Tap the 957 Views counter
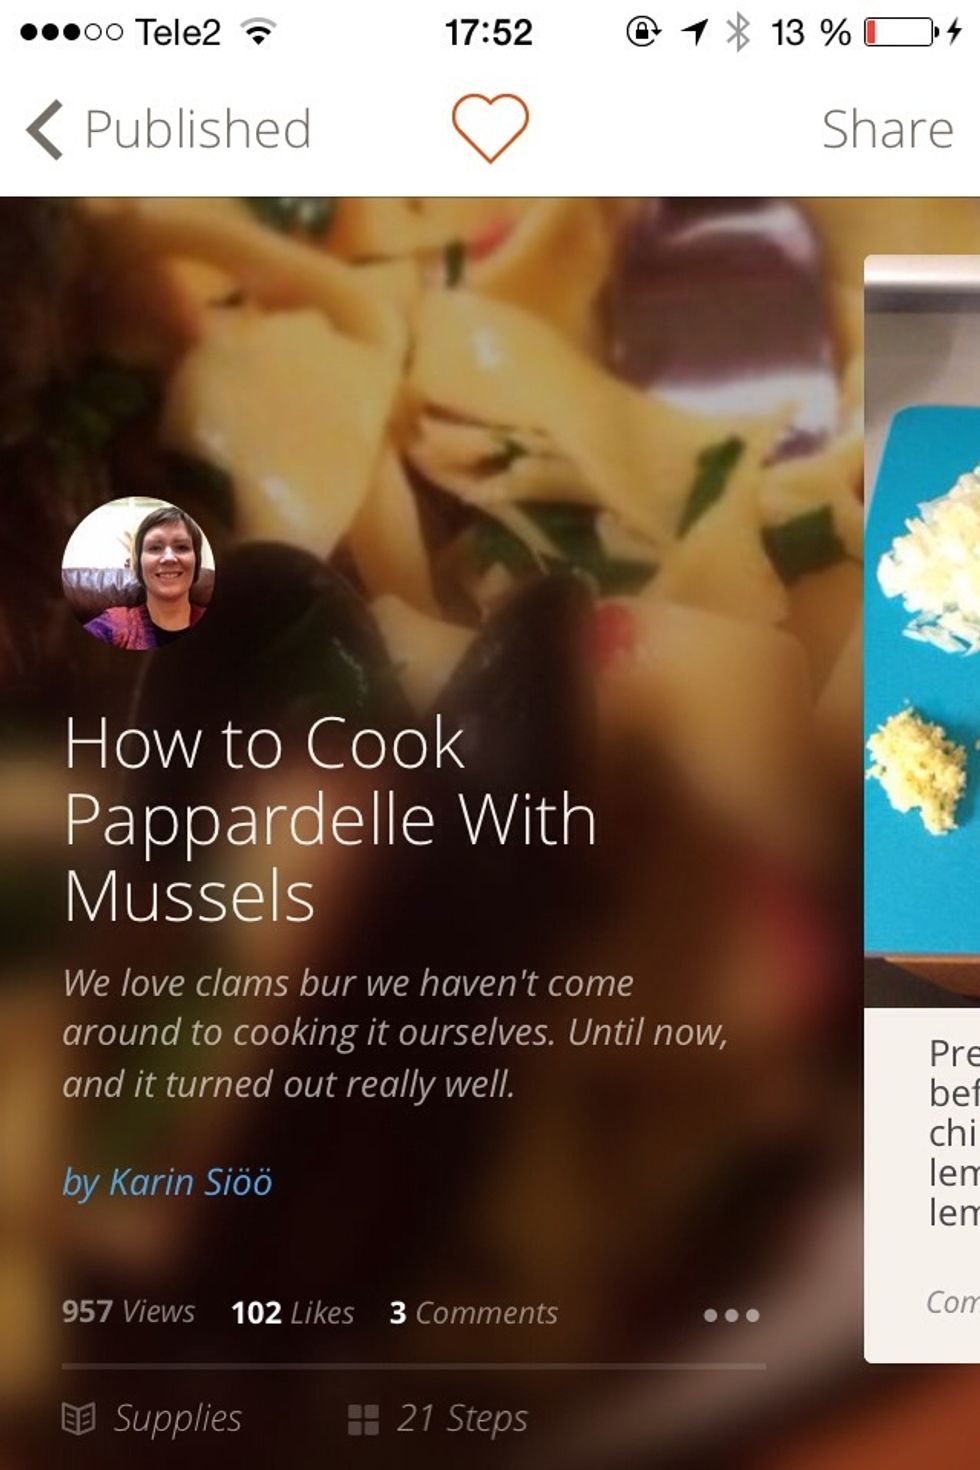The image size is (980, 1470). tap(128, 1311)
